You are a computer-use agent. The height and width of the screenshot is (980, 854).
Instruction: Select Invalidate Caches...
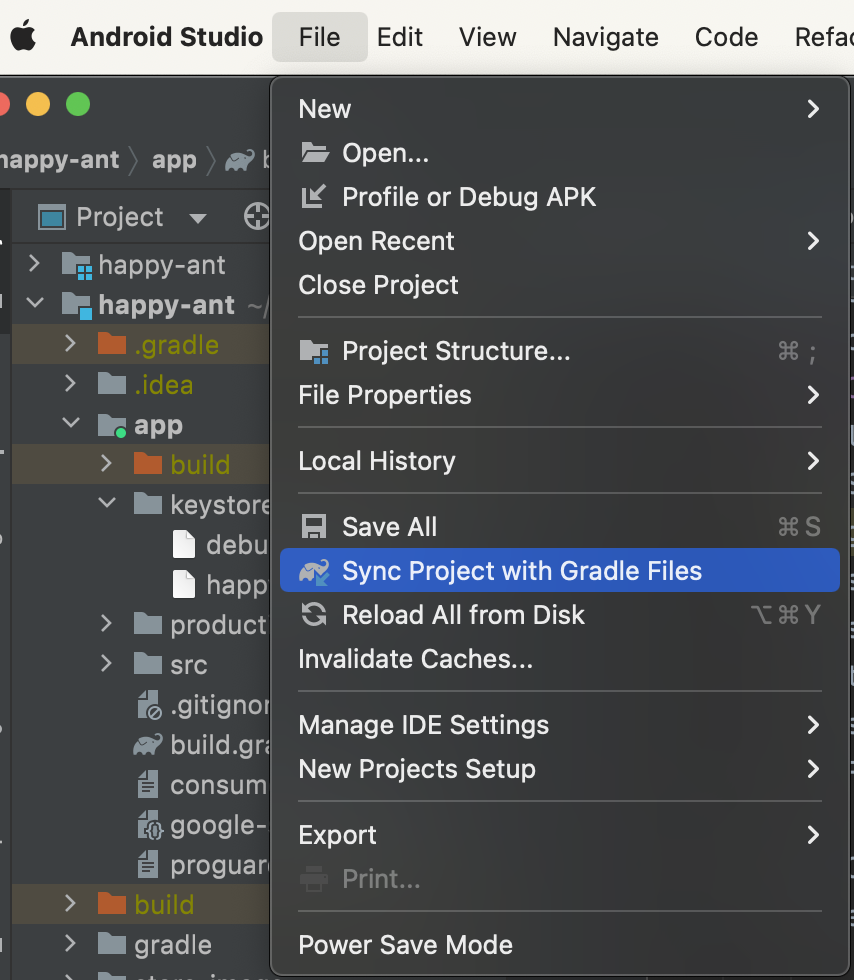click(x=560, y=659)
